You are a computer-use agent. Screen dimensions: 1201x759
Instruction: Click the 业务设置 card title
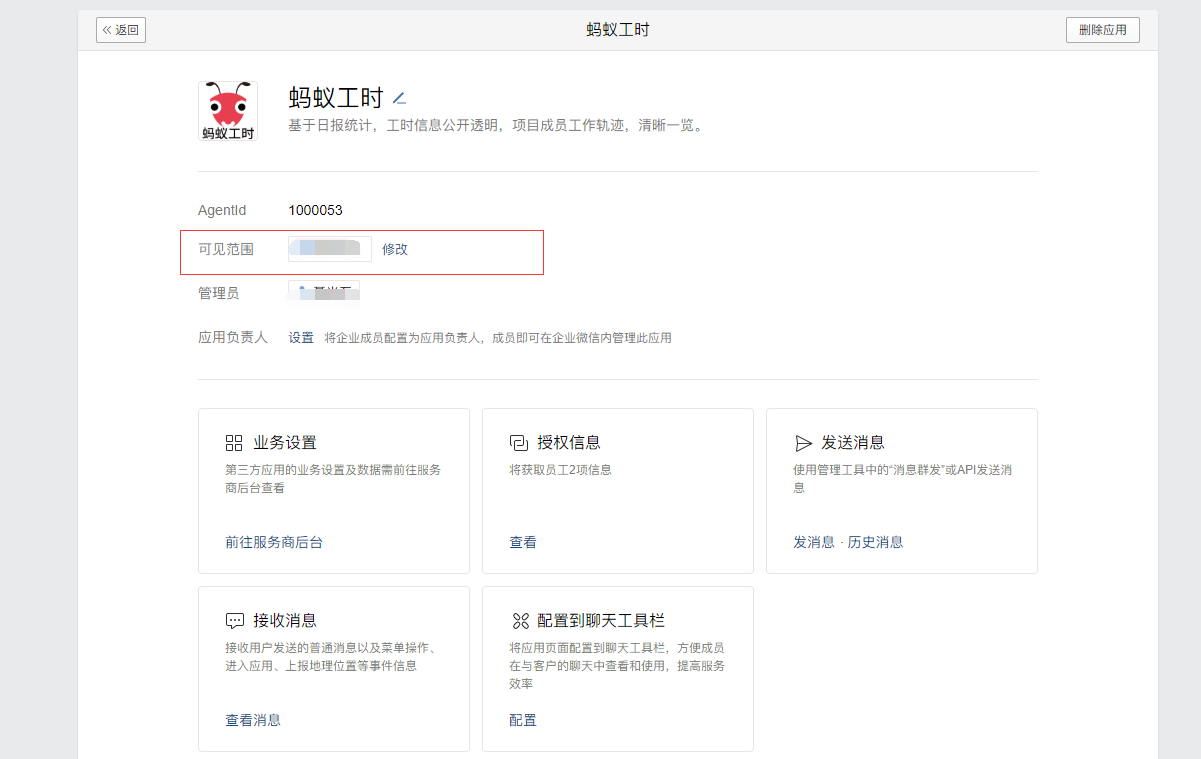pos(285,443)
